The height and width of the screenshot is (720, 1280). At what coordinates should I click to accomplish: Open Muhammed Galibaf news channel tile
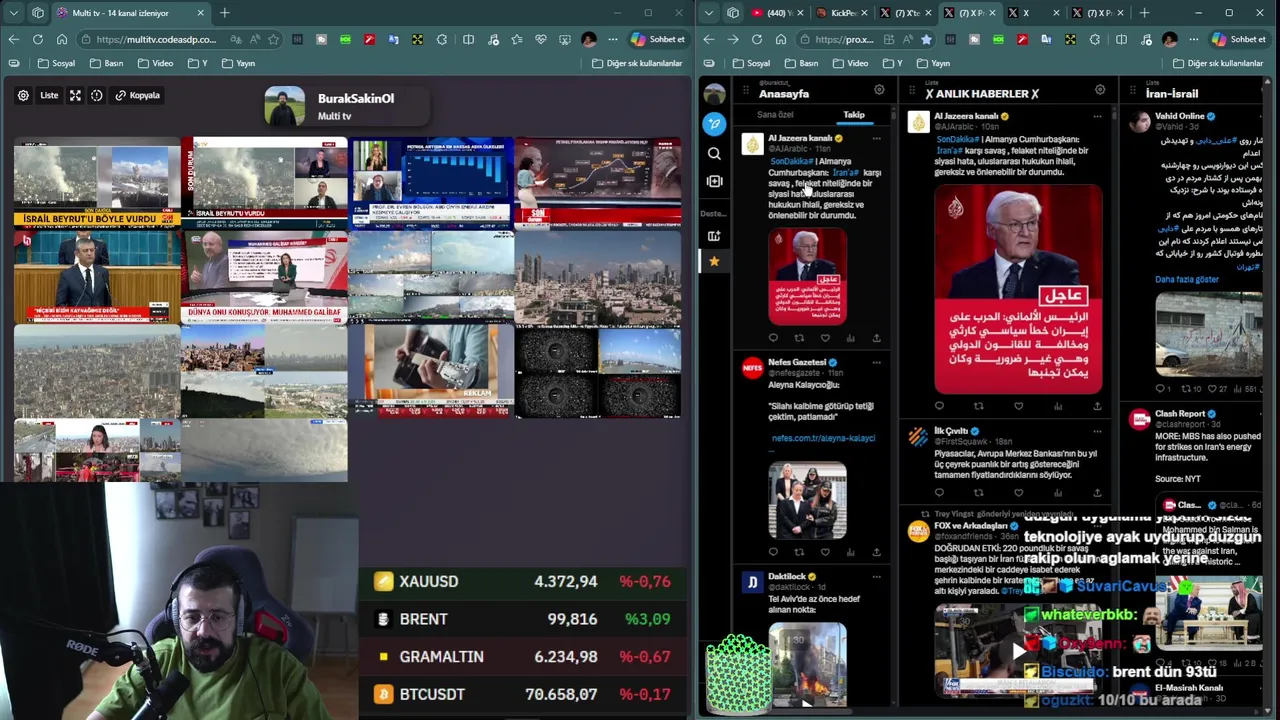[264, 276]
